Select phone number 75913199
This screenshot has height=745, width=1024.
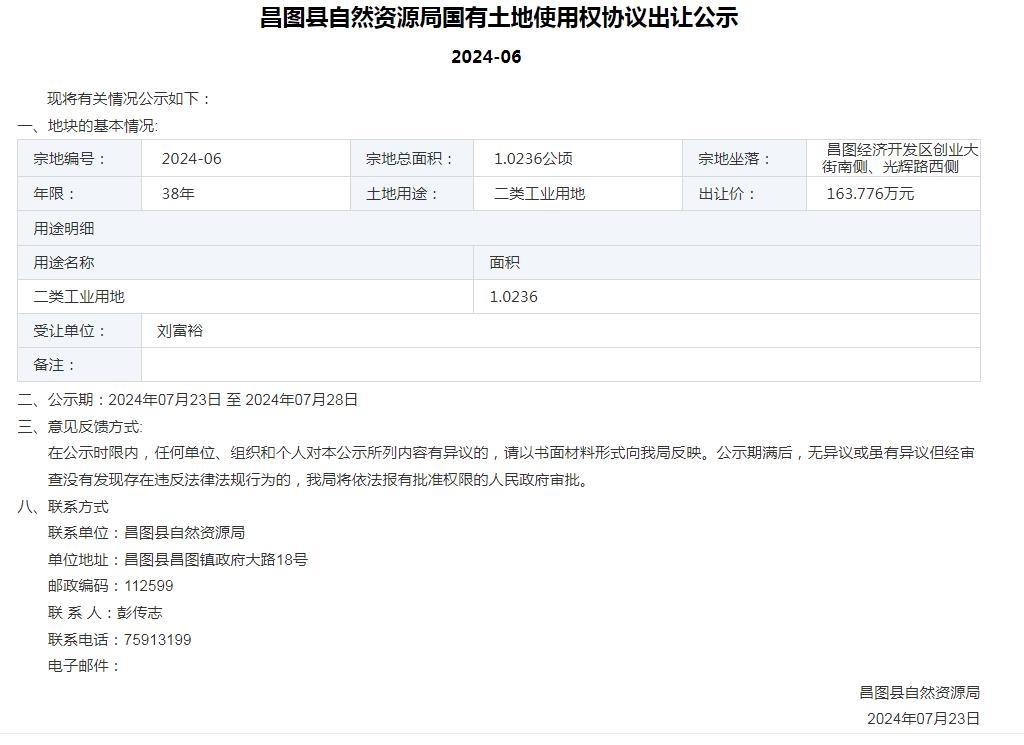pos(157,640)
